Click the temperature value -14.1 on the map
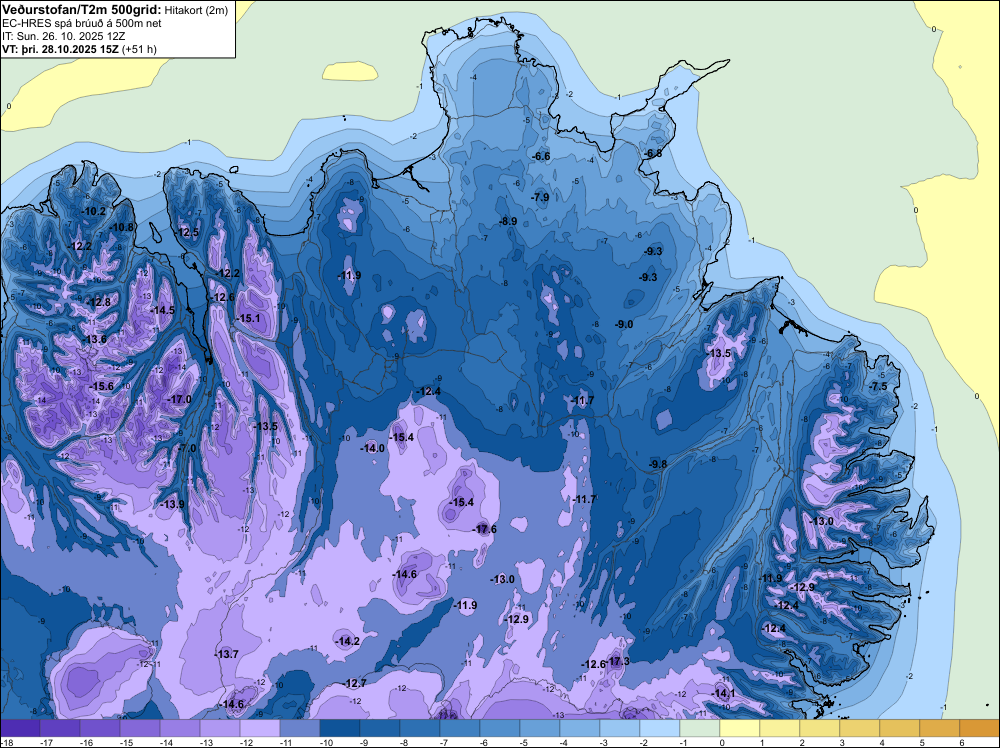The image size is (1000, 748). pos(723,694)
